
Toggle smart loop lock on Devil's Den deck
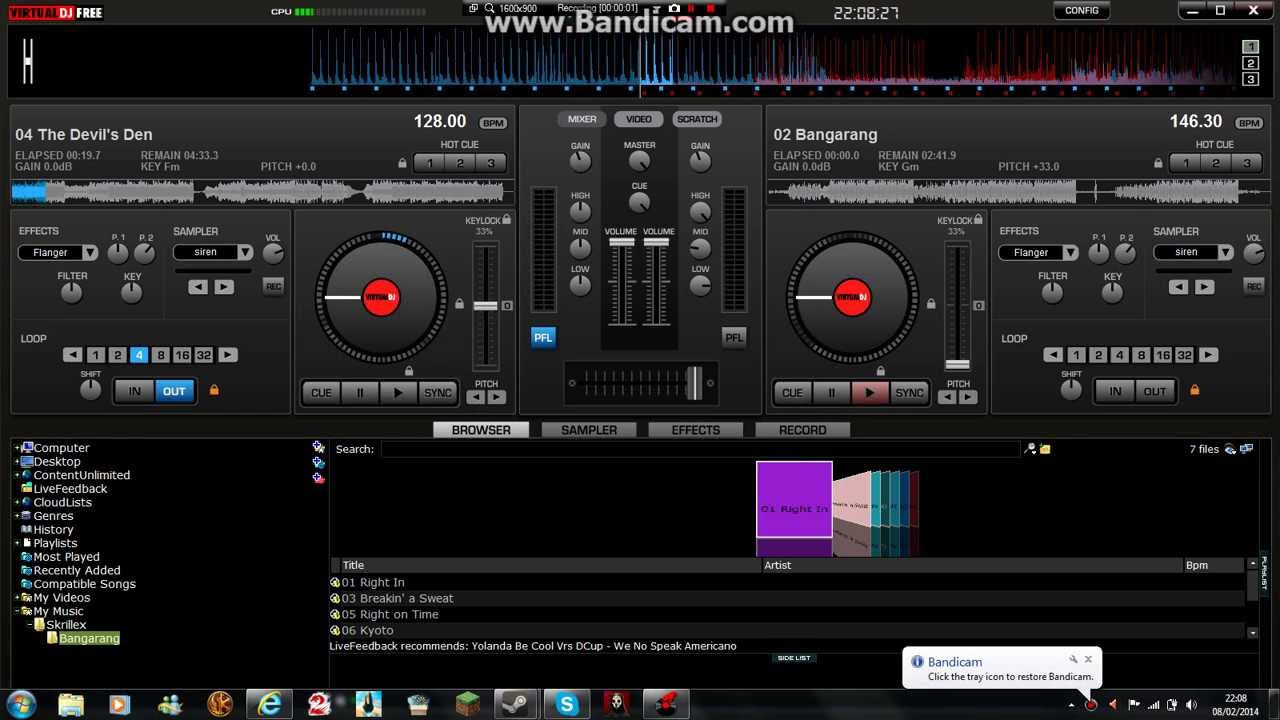tap(213, 390)
